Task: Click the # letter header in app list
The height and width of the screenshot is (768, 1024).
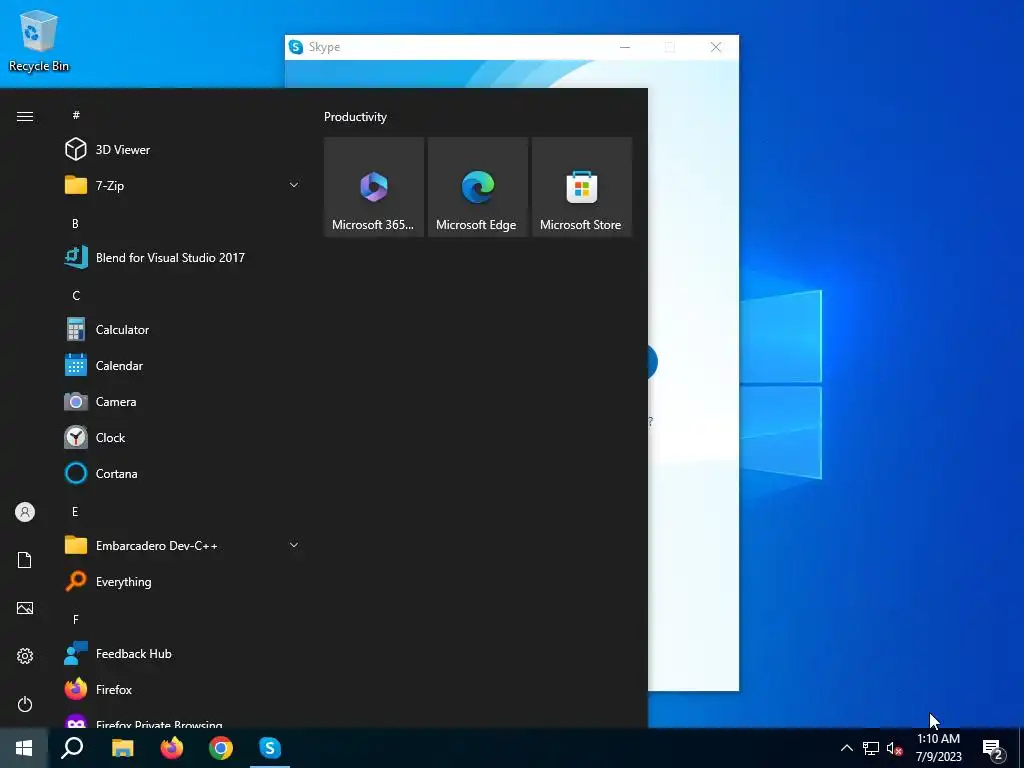Action: (76, 115)
